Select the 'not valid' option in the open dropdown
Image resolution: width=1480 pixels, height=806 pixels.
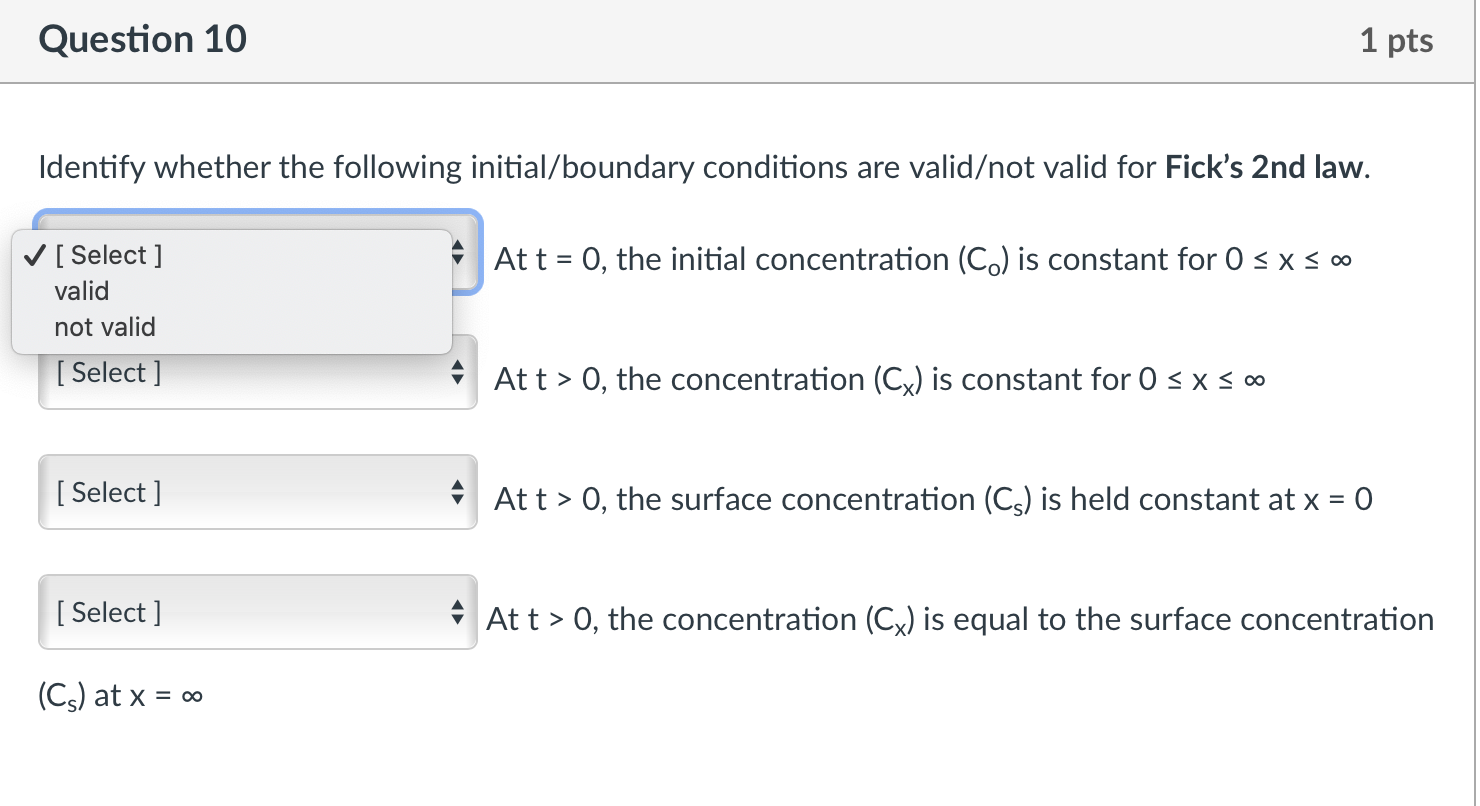(x=105, y=327)
